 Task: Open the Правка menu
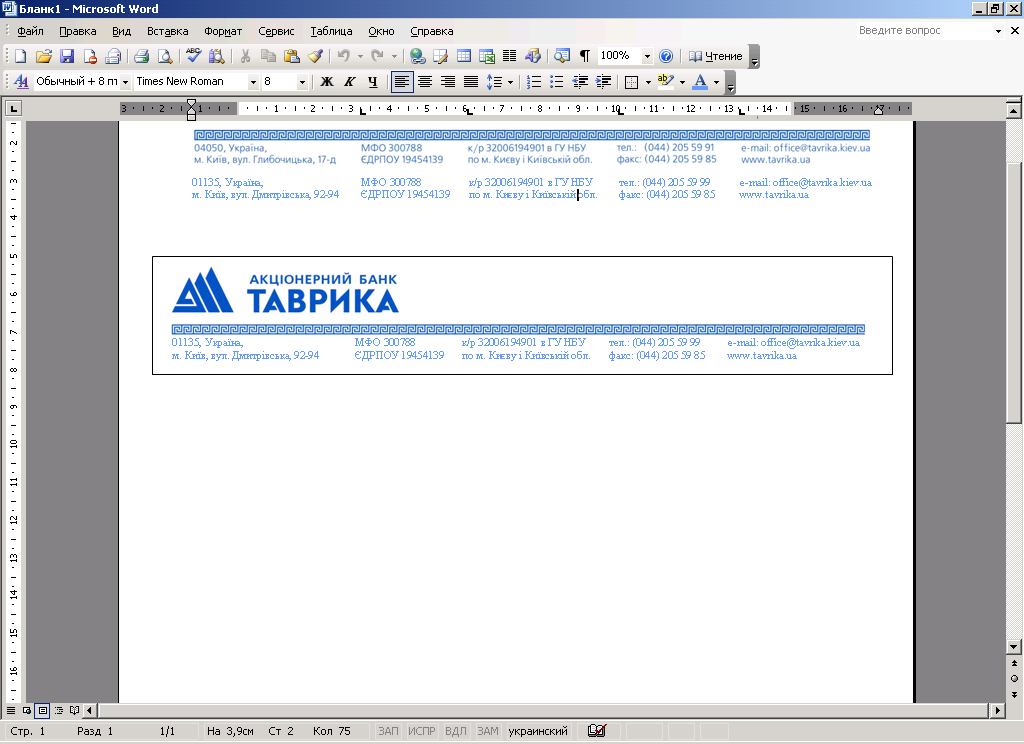click(78, 31)
